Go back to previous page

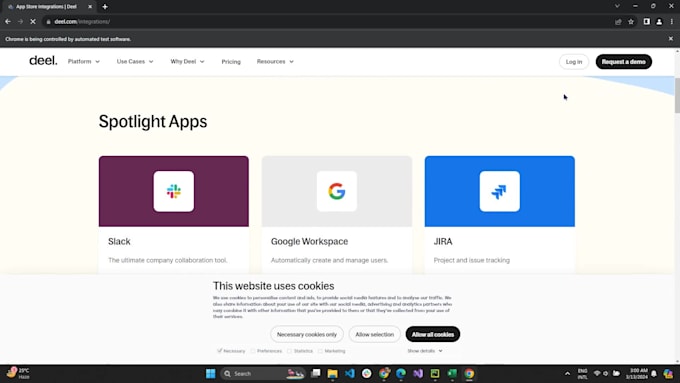point(8,21)
